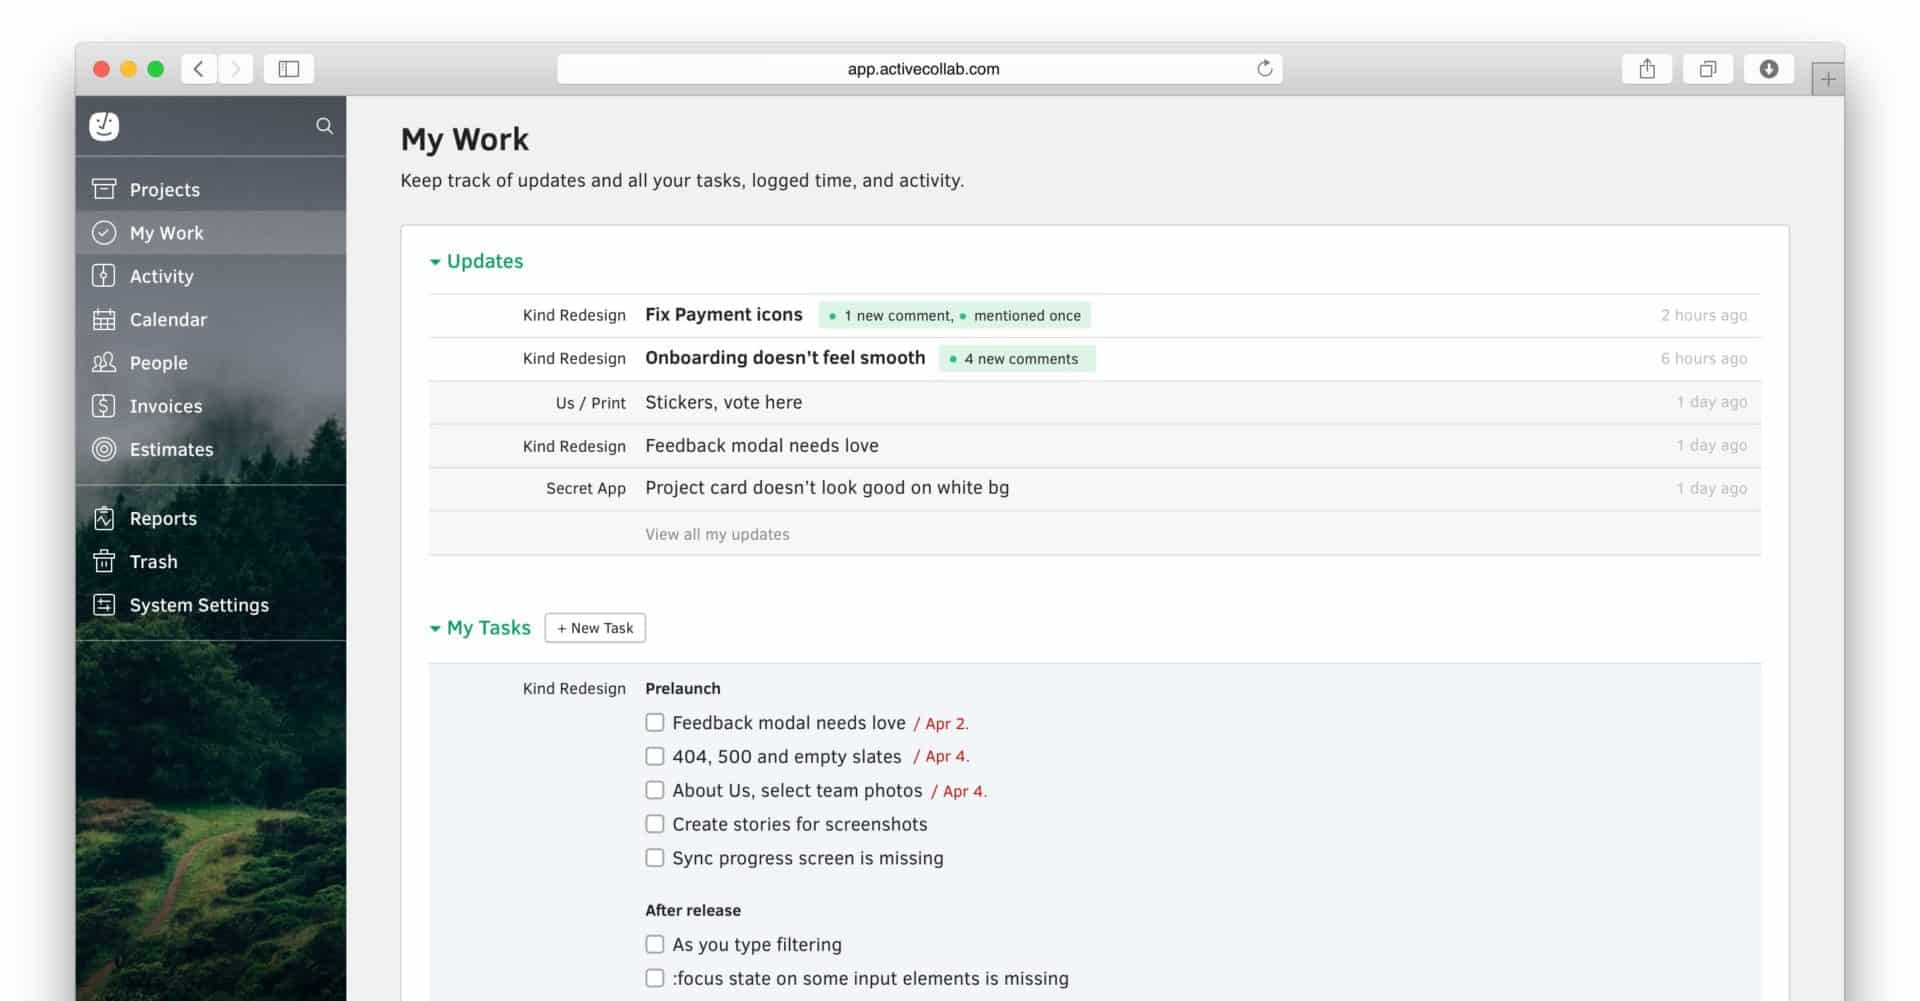This screenshot has height=1001, width=1920.
Task: Open the My Work section
Action: (x=167, y=232)
